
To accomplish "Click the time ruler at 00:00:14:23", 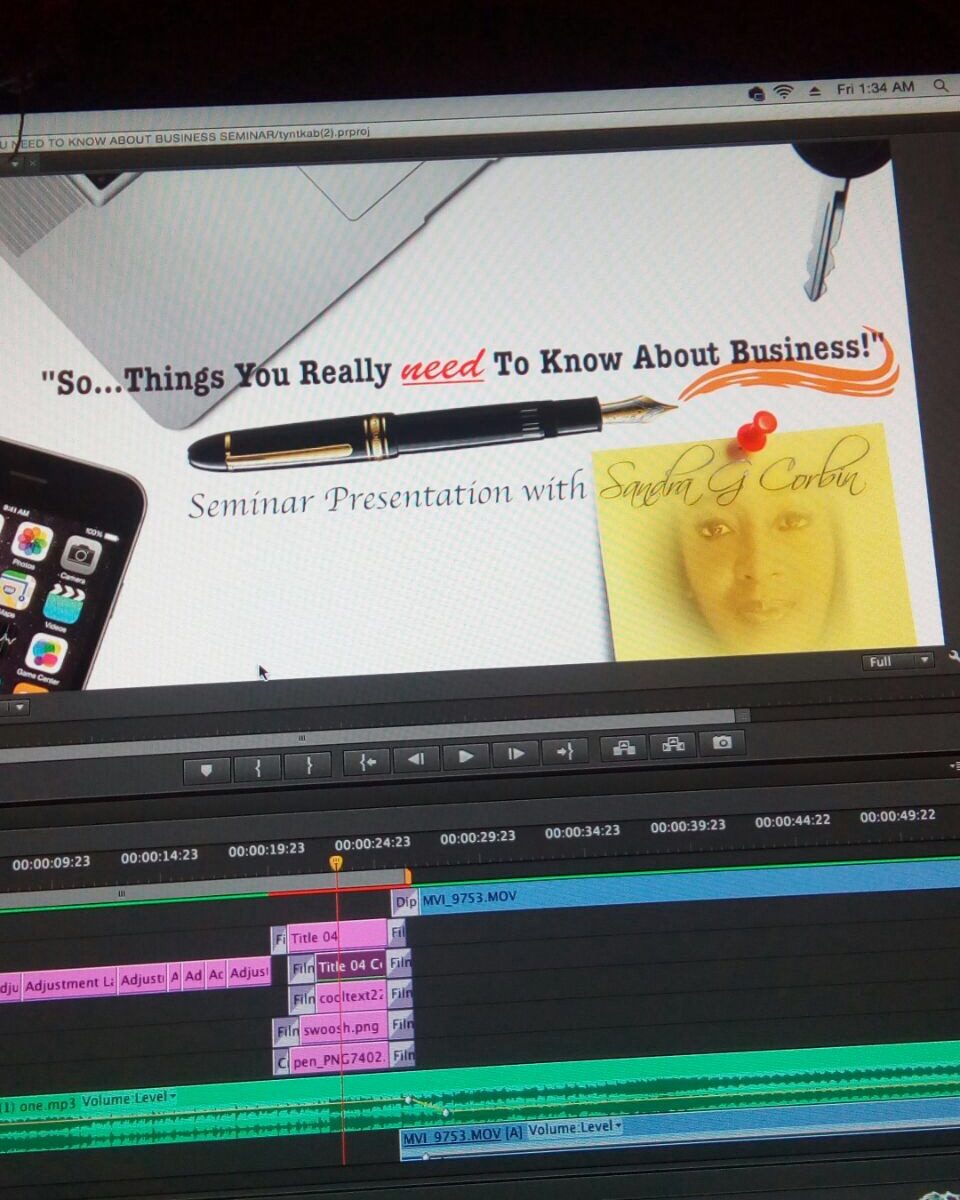I will (159, 856).
